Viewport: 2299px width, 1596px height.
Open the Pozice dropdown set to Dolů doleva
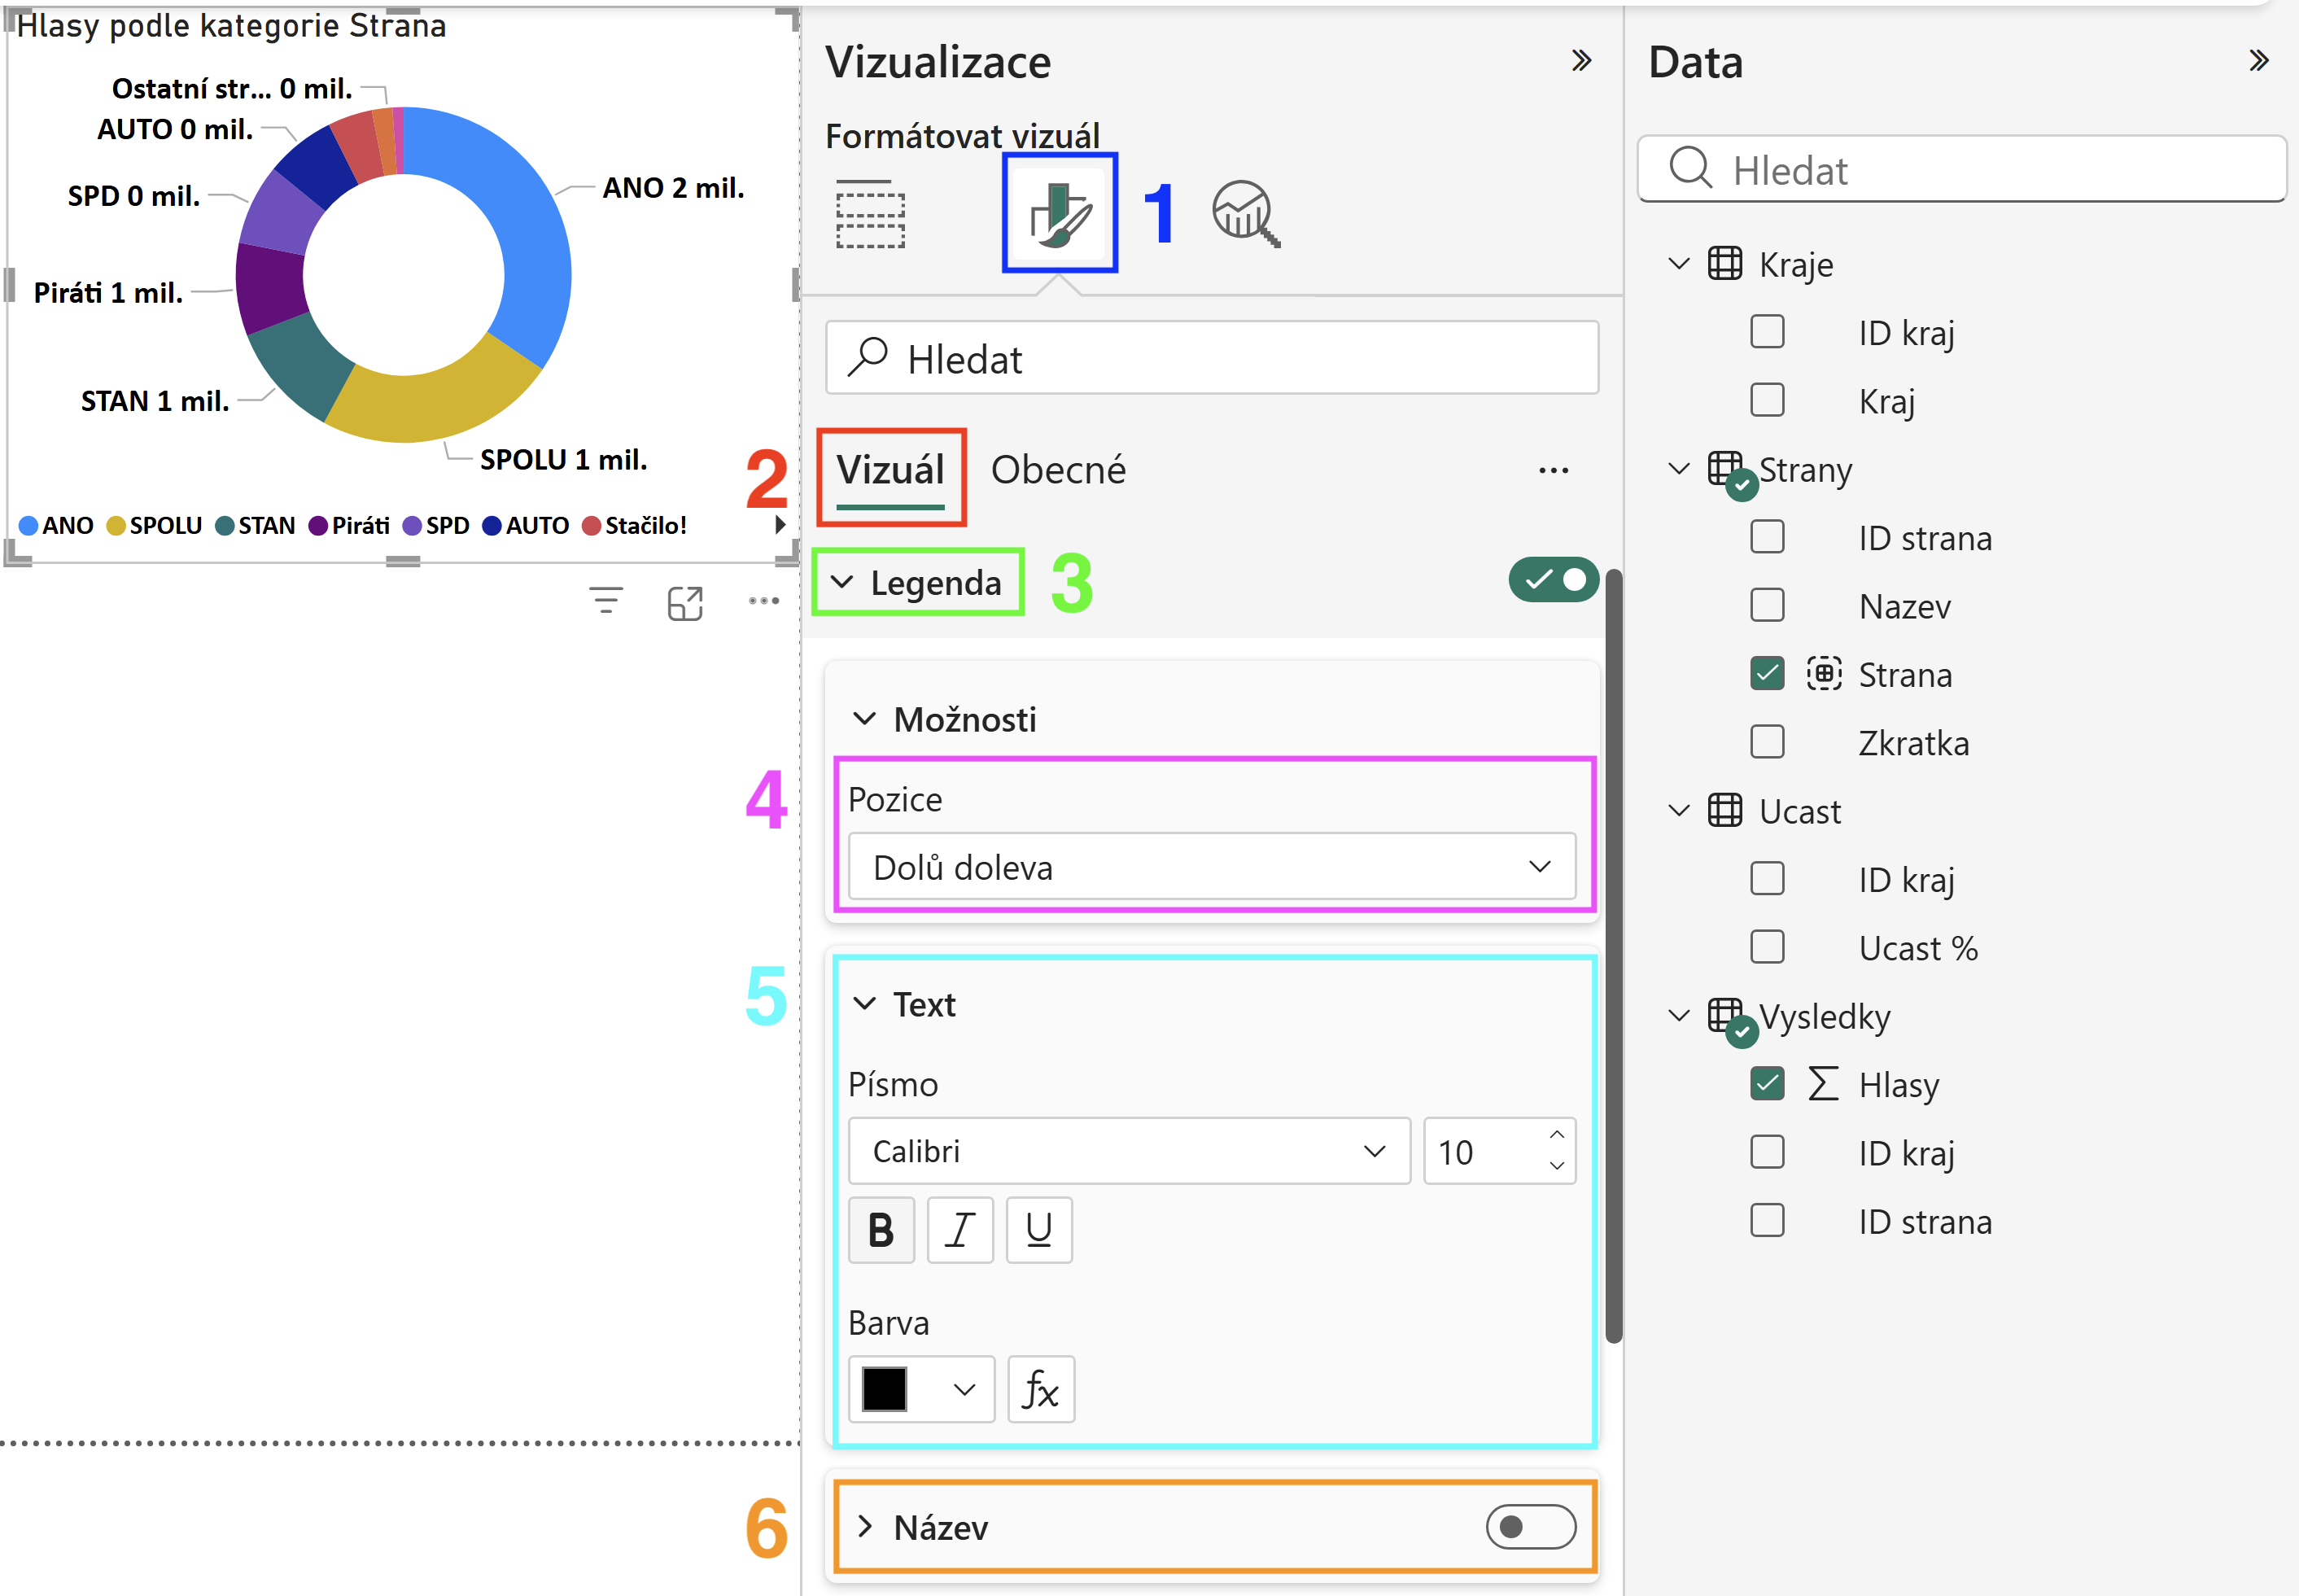click(x=1212, y=867)
